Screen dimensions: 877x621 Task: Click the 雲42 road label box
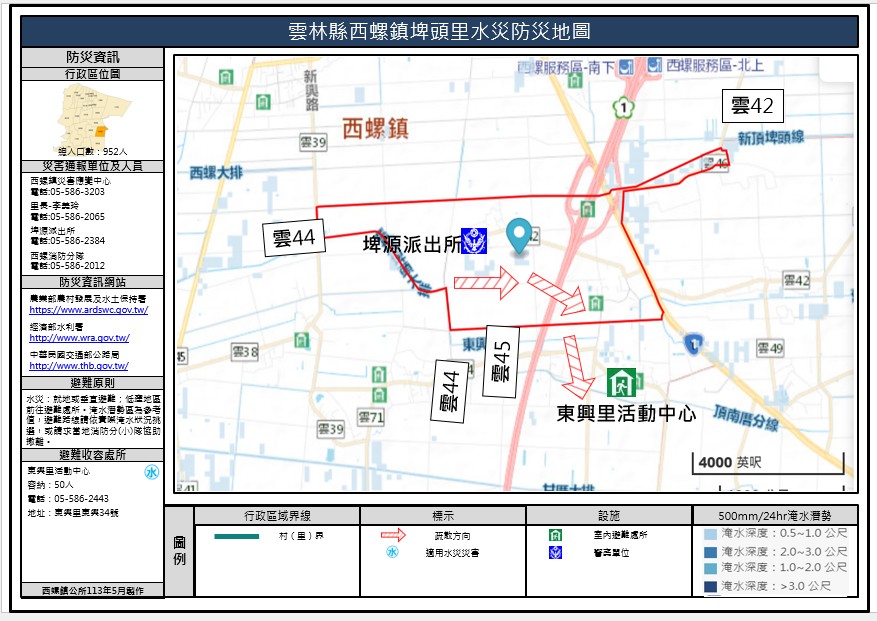tap(753, 106)
